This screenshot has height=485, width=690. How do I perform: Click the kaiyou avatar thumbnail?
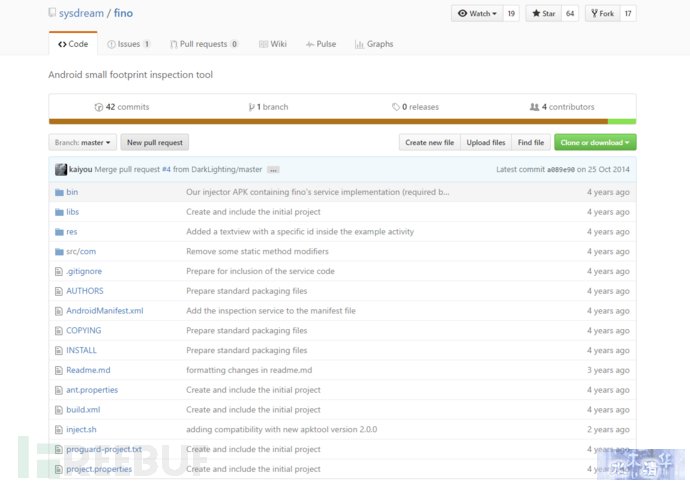[x=61, y=169]
